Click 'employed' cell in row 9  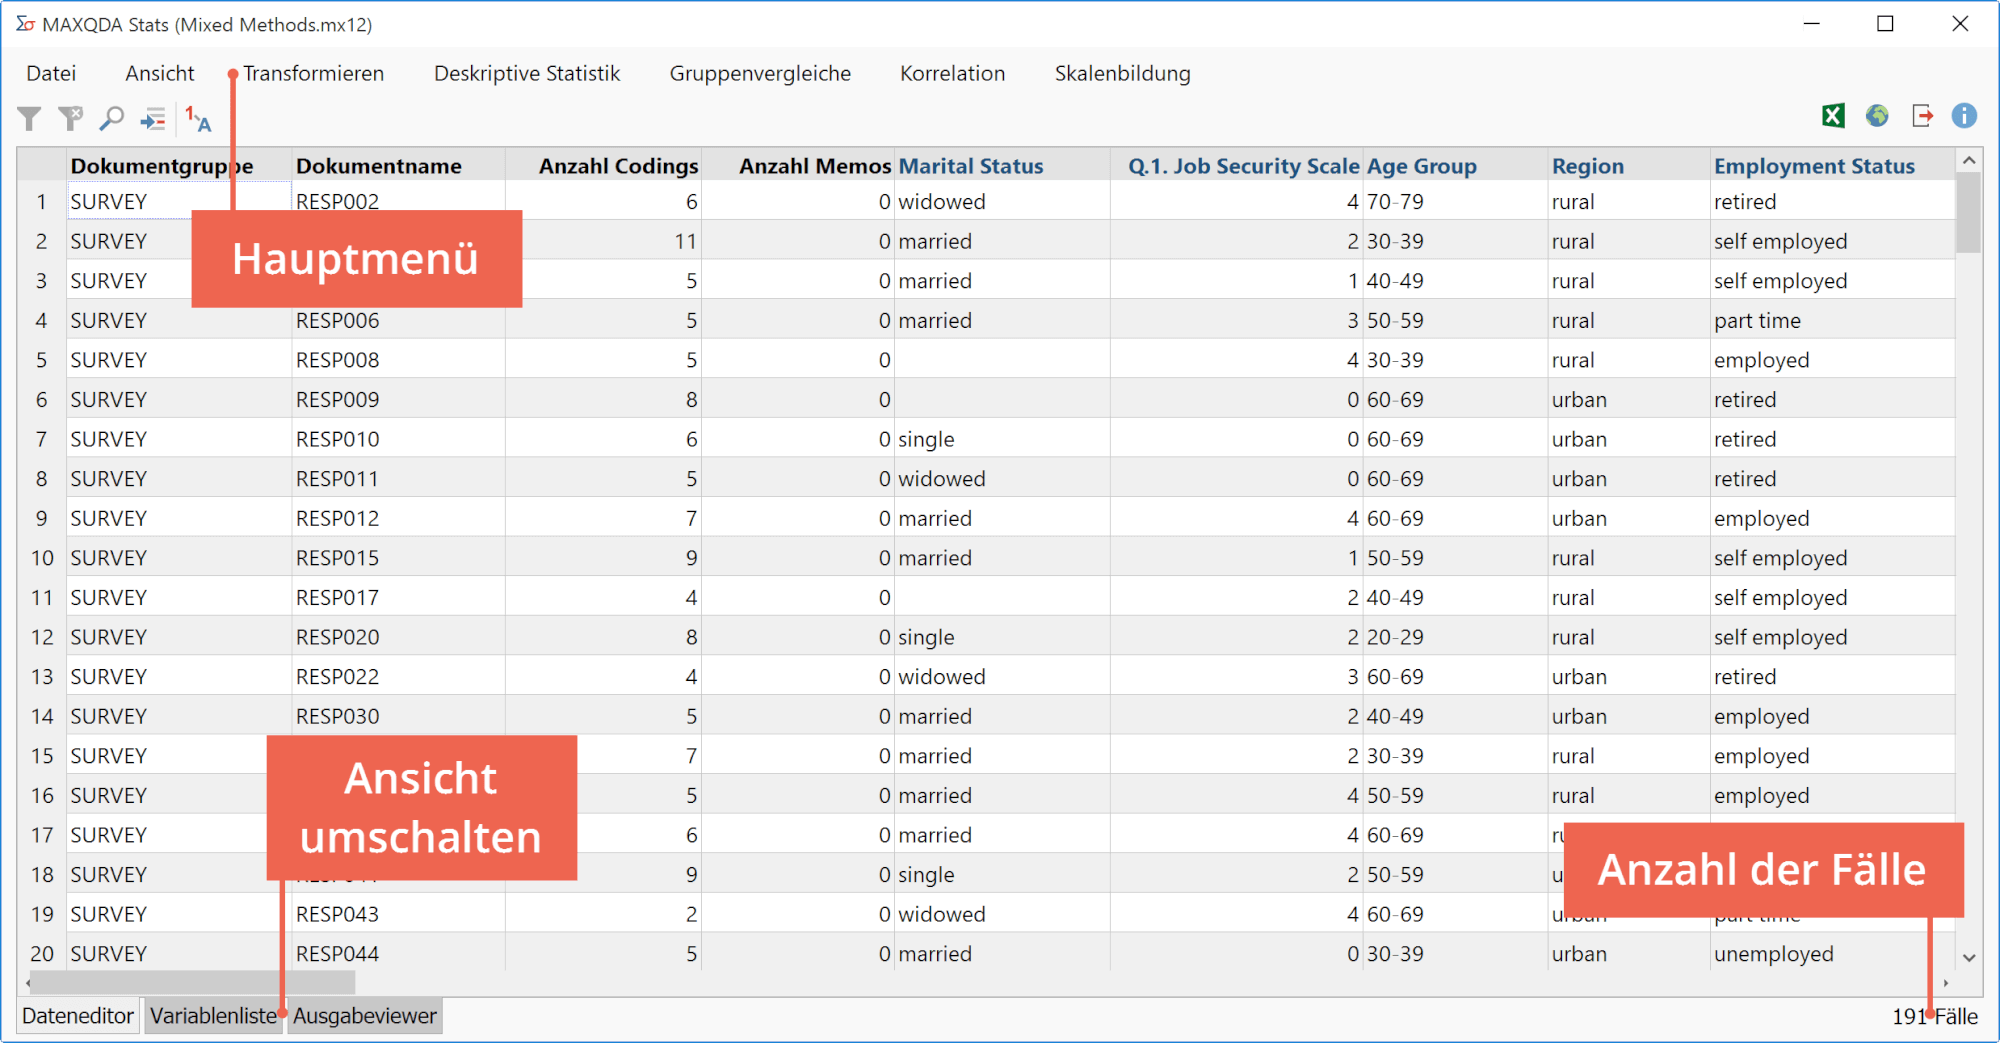point(1832,518)
